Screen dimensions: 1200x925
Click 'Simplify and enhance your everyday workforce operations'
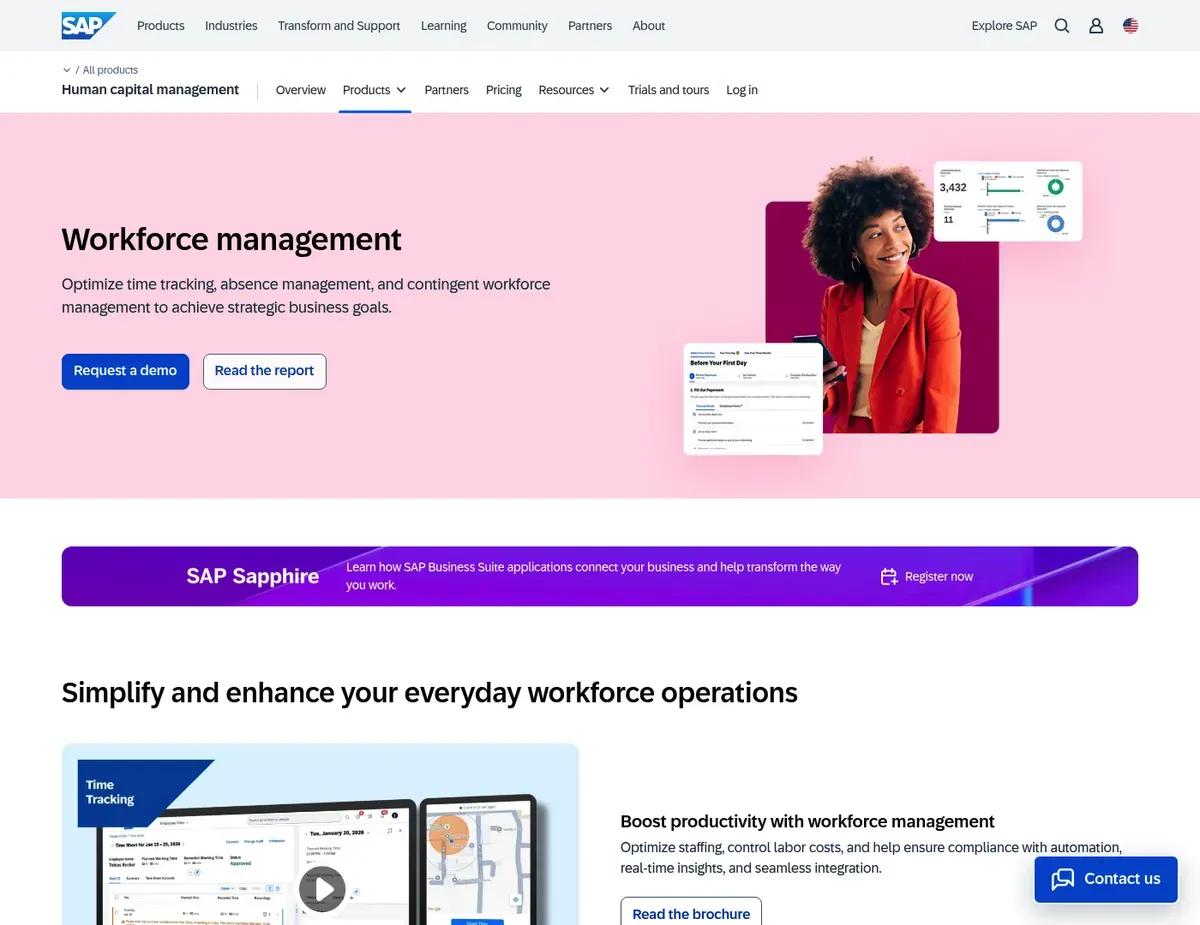[x=430, y=693]
